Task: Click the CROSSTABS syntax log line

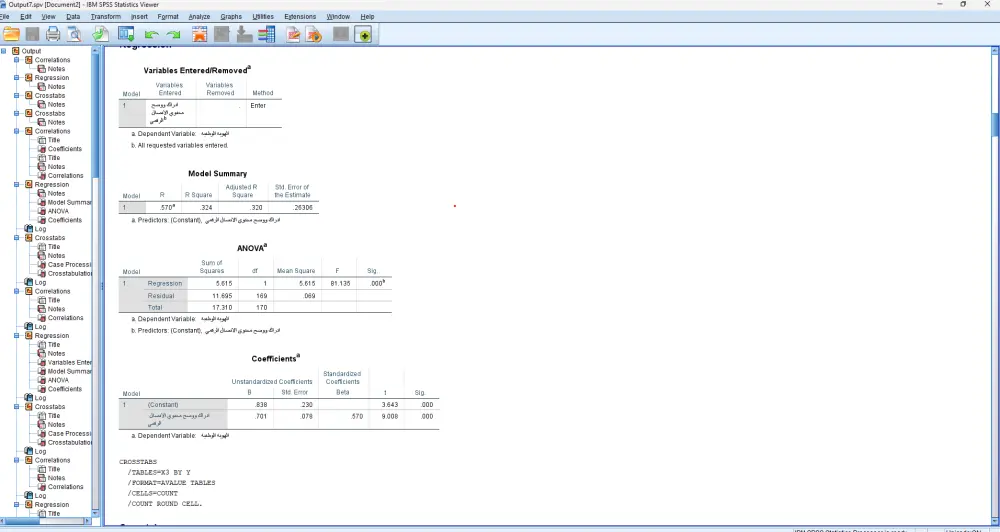Action: [138, 462]
